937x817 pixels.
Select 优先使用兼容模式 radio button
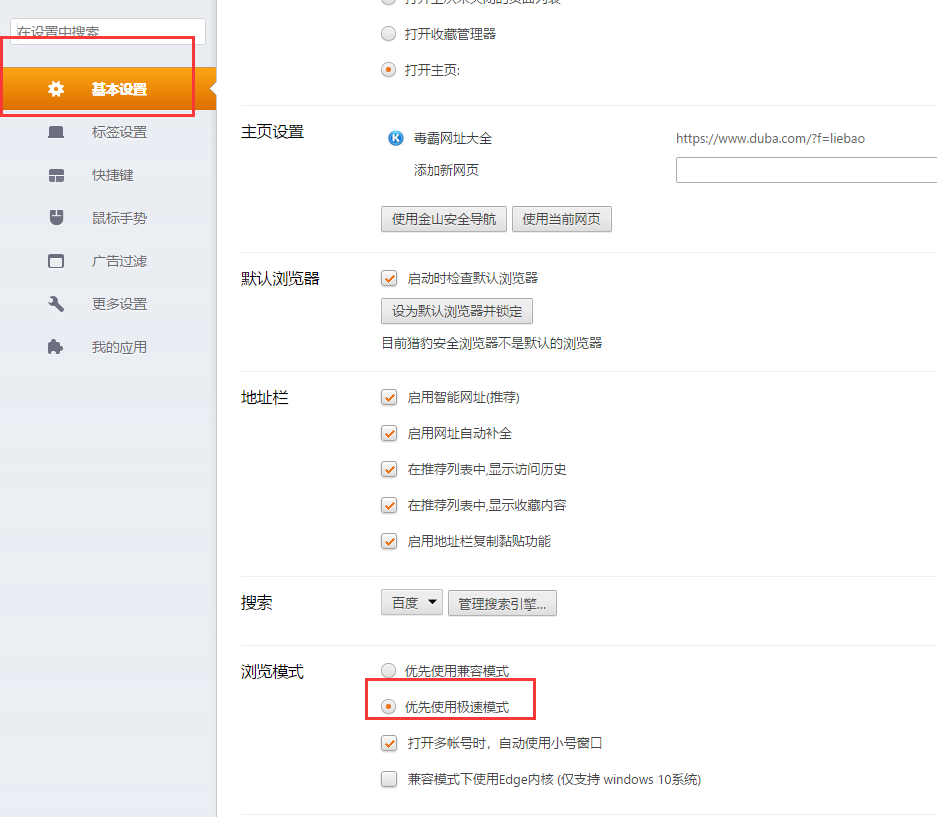click(x=389, y=671)
